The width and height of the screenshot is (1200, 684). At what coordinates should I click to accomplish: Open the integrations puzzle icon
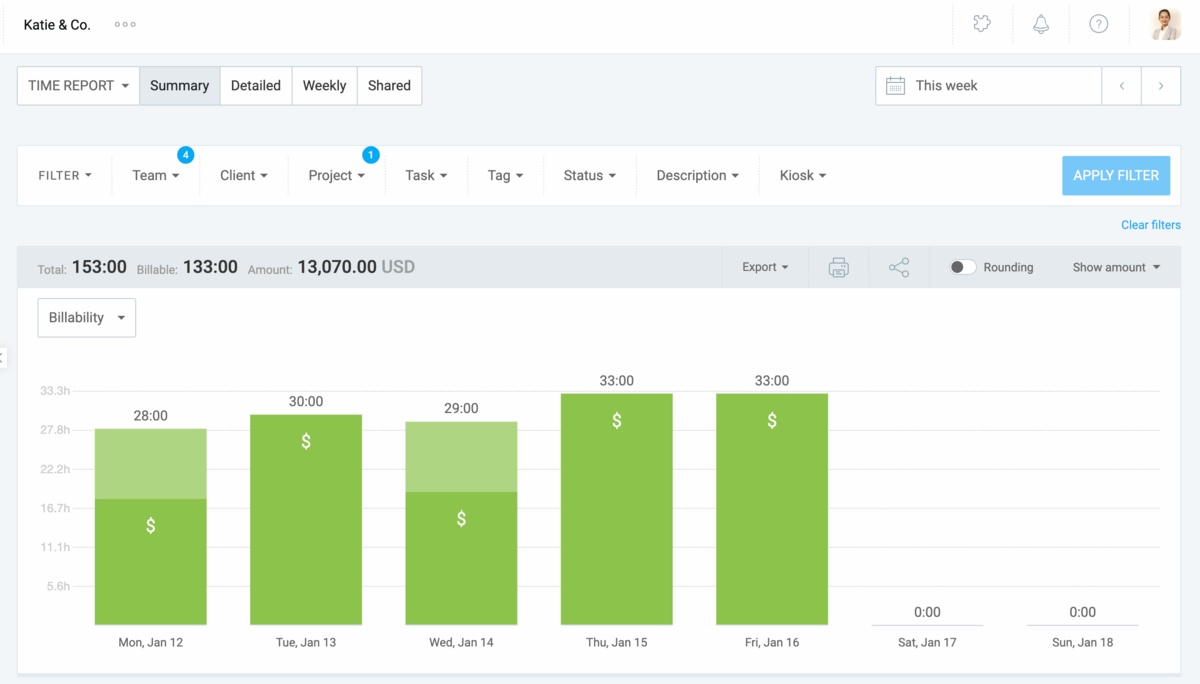click(x=981, y=23)
